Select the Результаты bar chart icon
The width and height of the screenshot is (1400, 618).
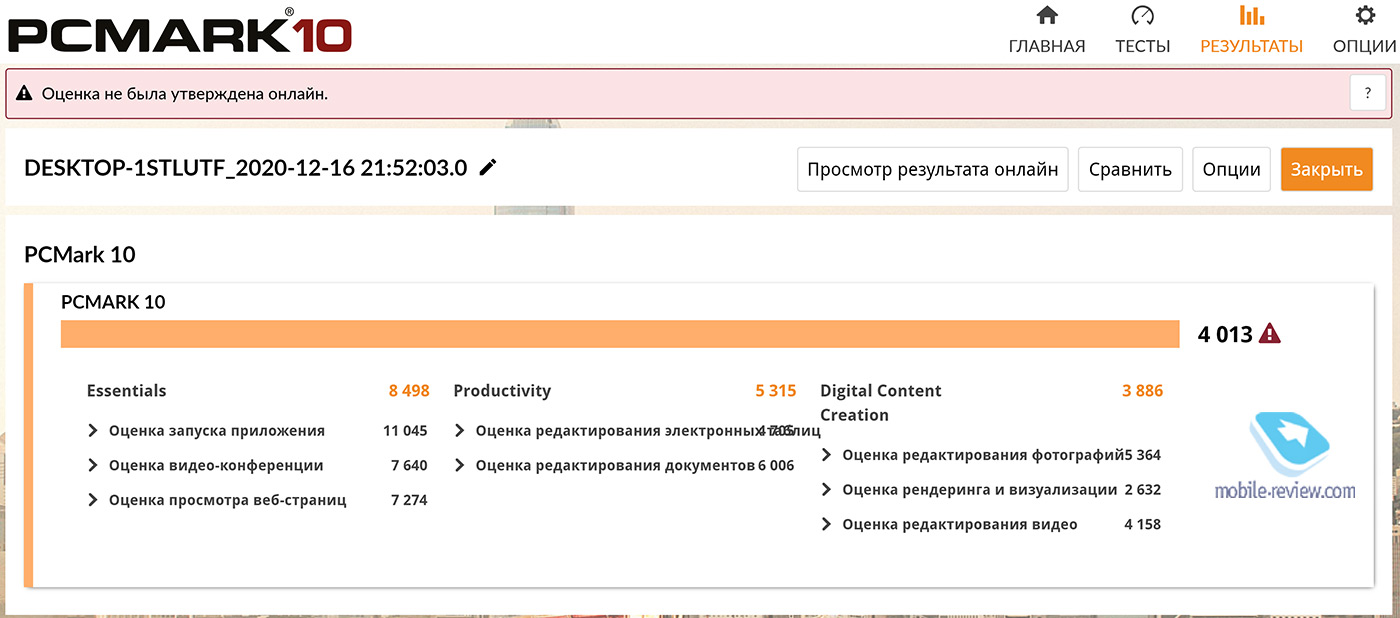coord(1251,16)
